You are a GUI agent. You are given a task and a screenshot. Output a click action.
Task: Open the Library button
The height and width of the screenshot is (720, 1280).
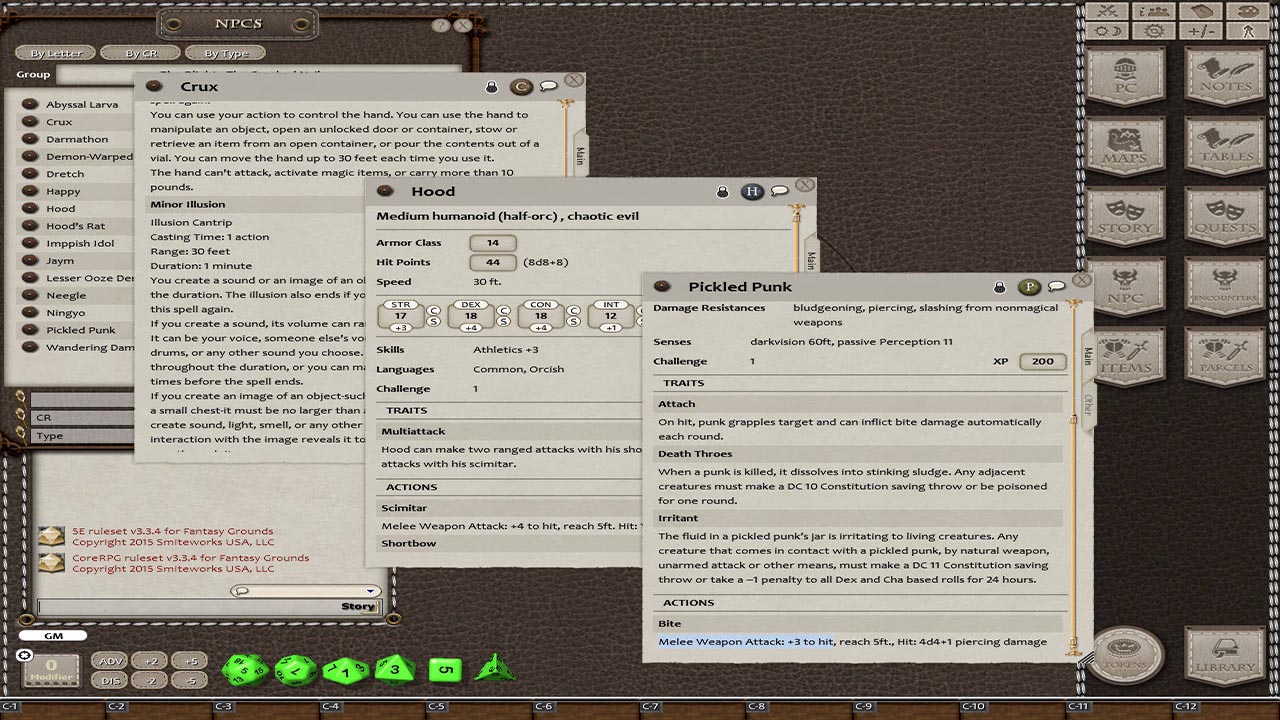point(1224,656)
